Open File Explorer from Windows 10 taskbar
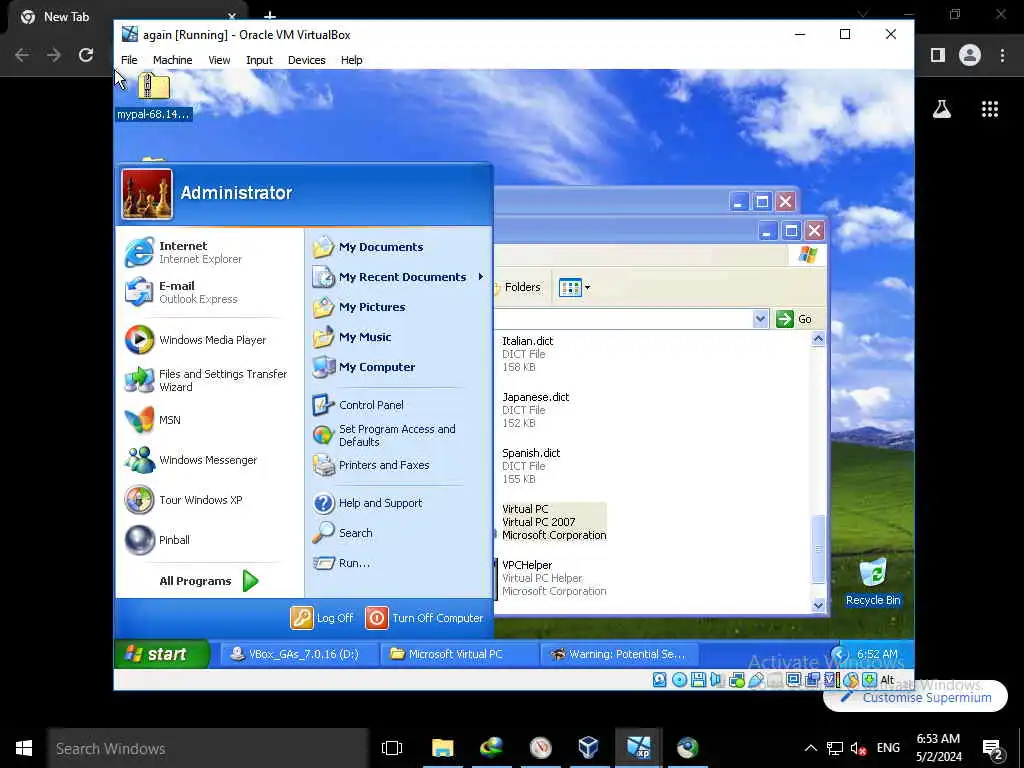1024x768 pixels. (x=442, y=748)
